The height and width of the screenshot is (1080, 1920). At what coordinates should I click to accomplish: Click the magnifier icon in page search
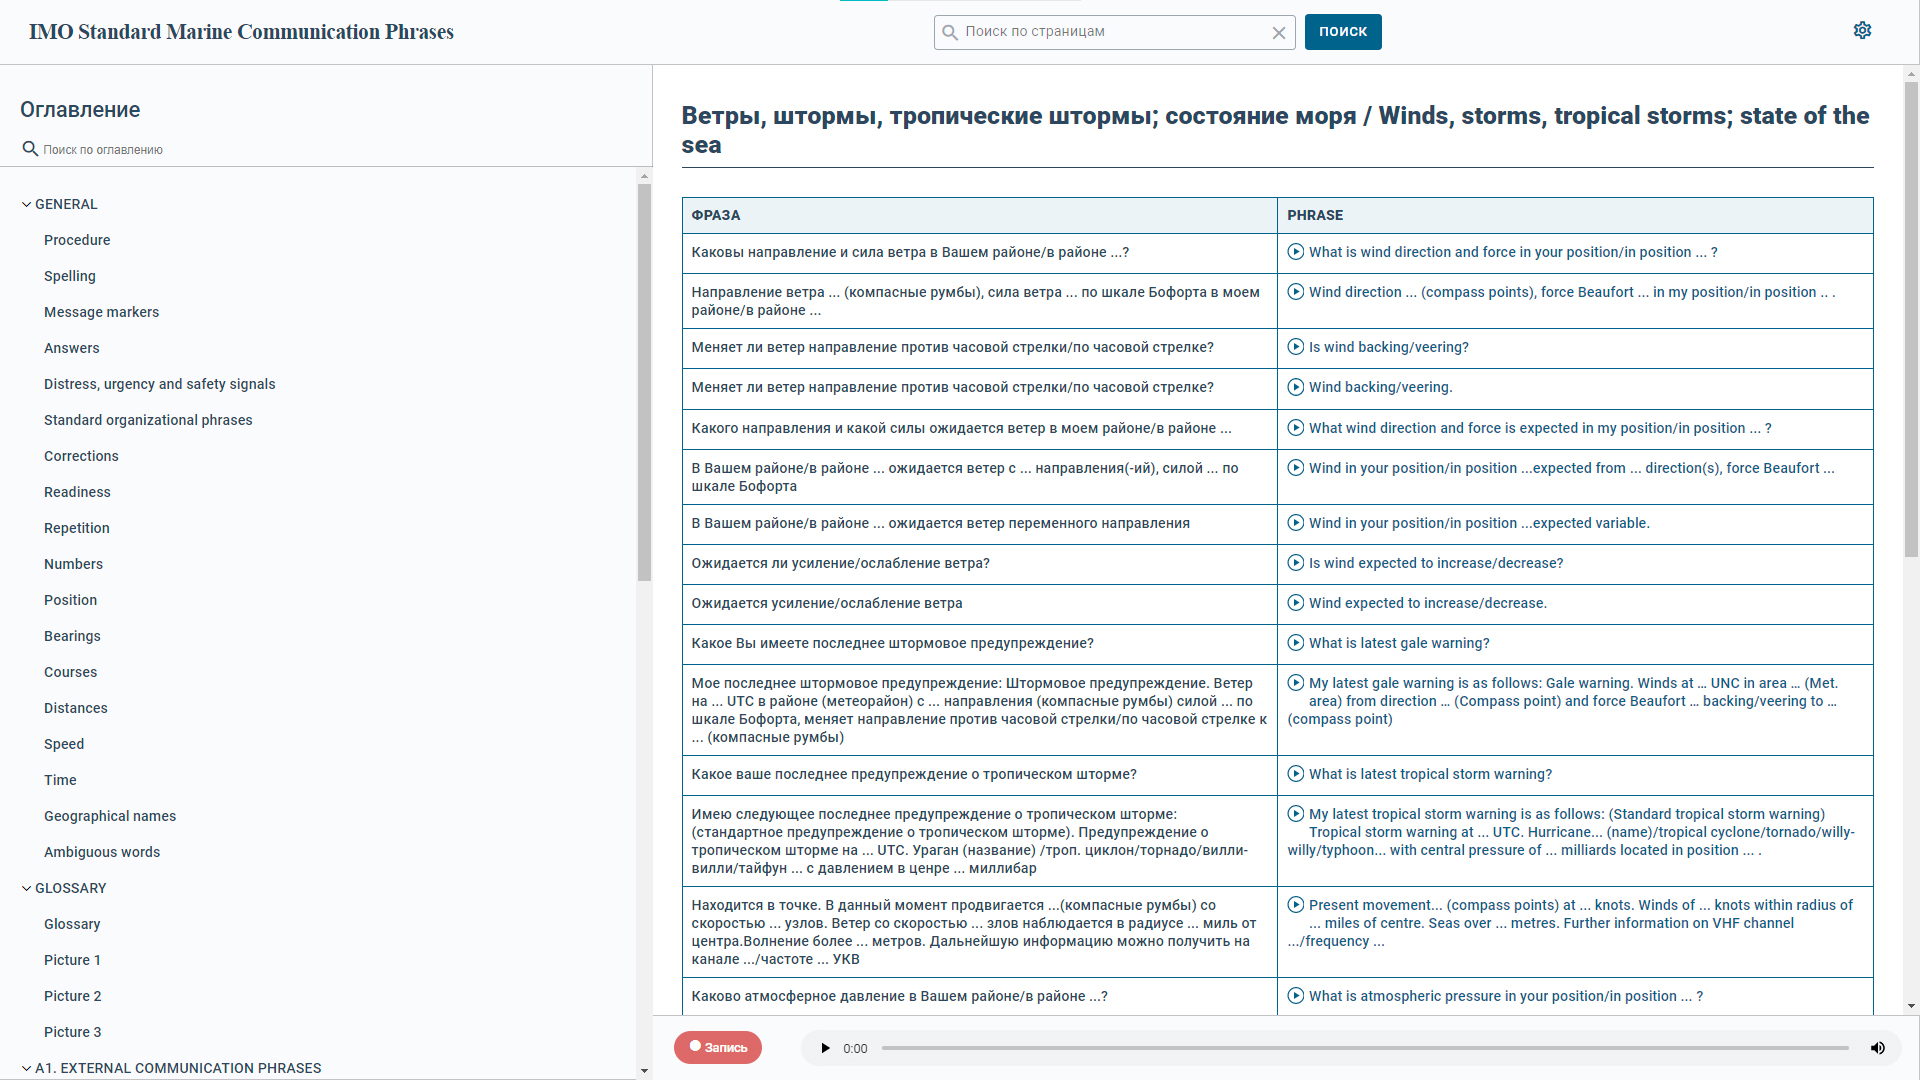(x=950, y=32)
